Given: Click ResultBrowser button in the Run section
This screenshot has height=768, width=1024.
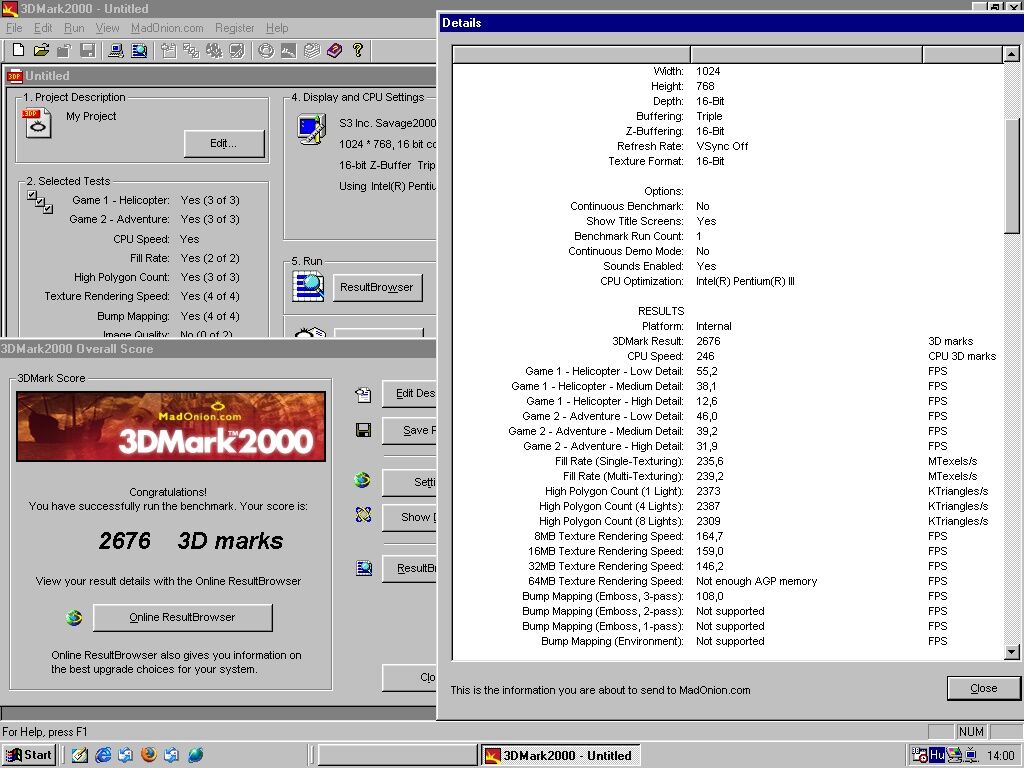Looking at the screenshot, I should pos(376,288).
